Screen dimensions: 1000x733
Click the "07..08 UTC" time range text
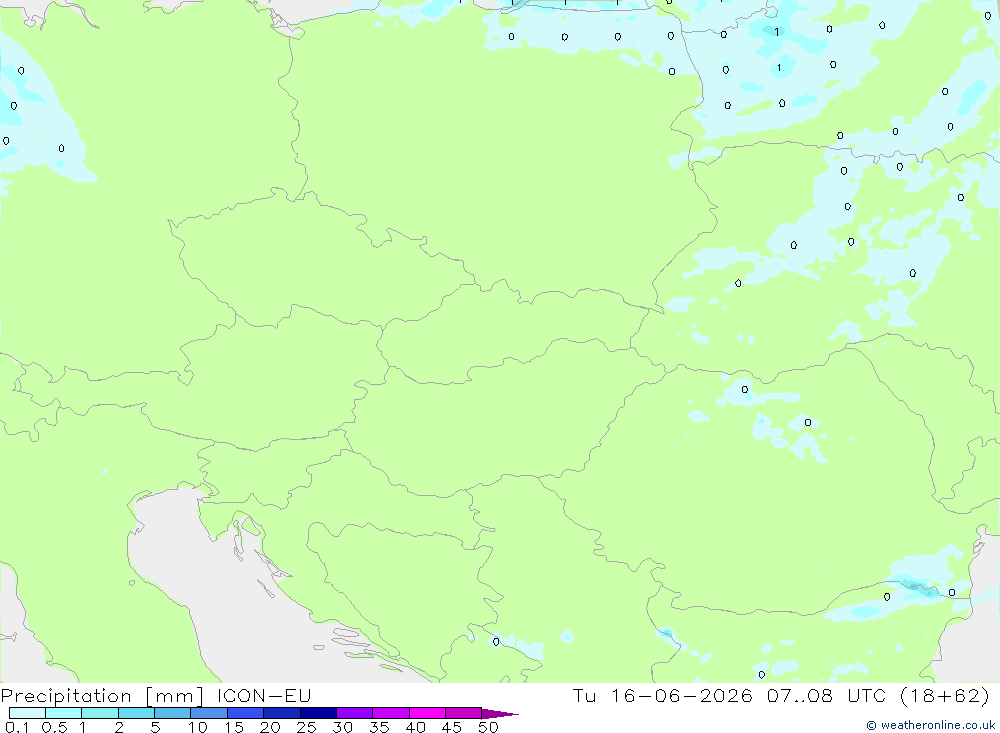tap(827, 695)
